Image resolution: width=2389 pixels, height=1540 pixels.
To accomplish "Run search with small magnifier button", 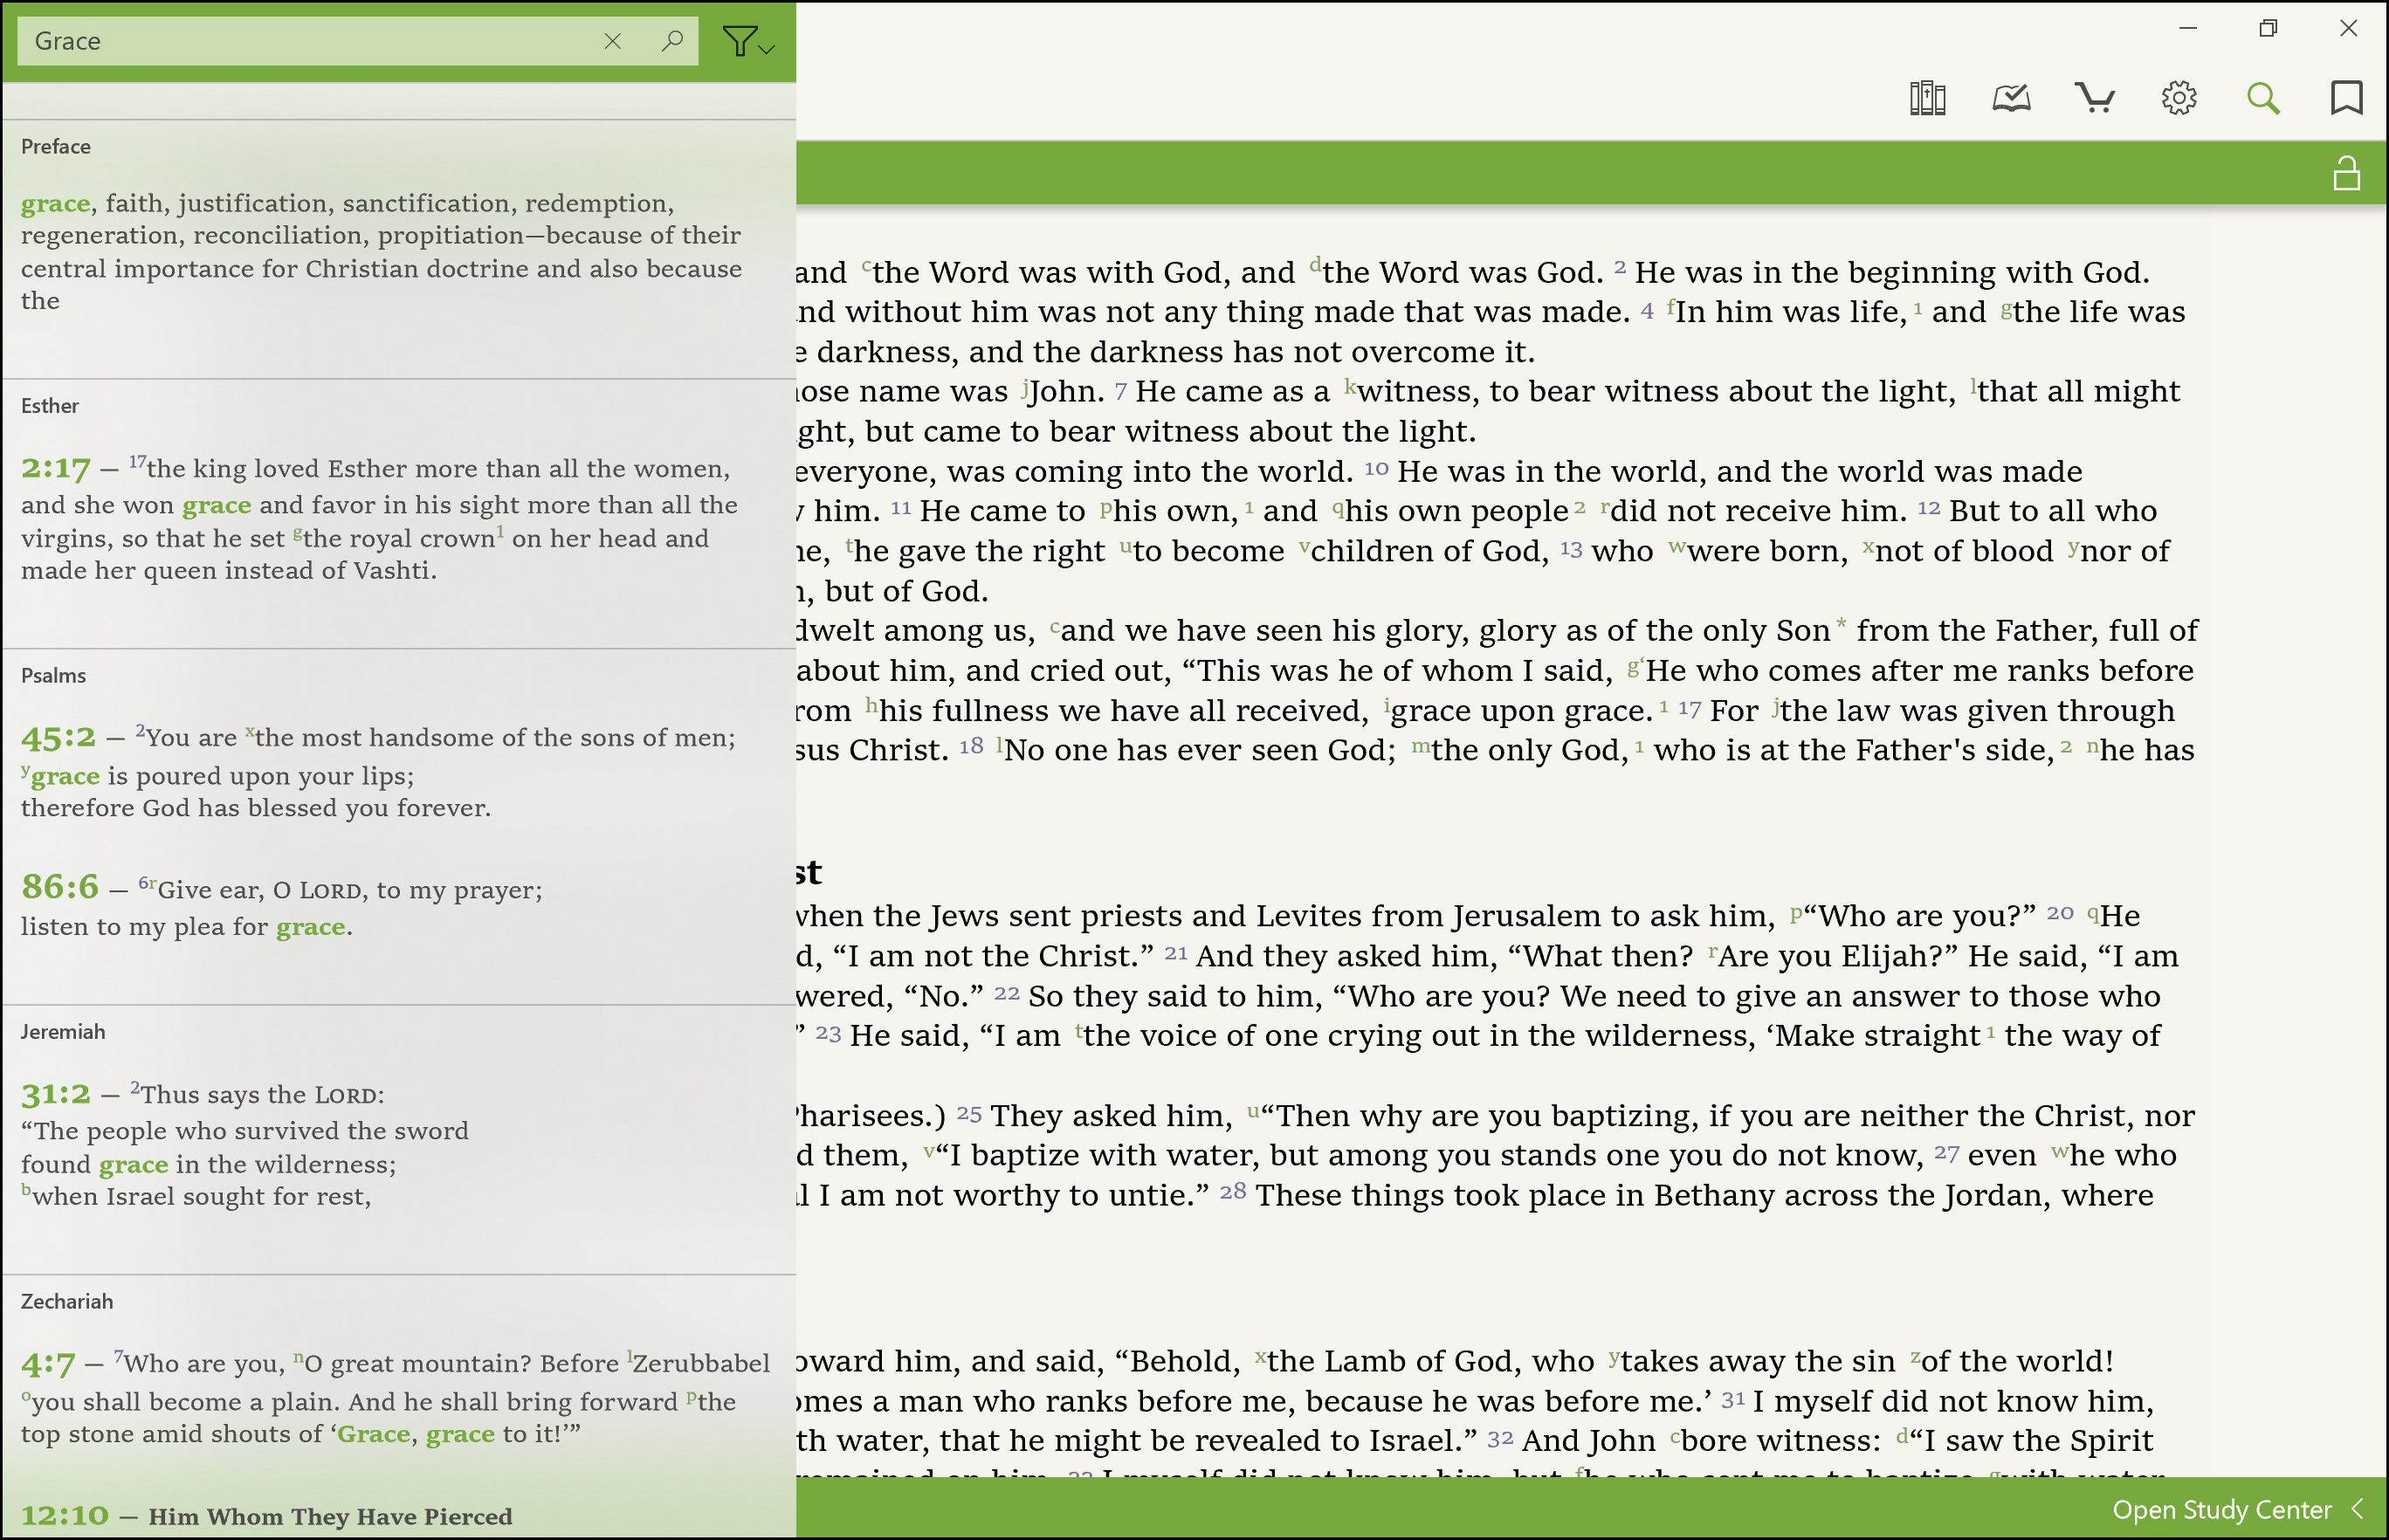I will pos(672,41).
